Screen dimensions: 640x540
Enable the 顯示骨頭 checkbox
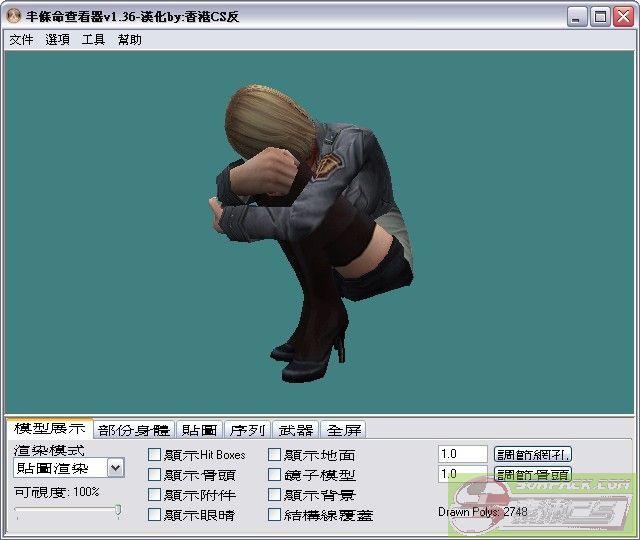pyautogui.click(x=154, y=474)
